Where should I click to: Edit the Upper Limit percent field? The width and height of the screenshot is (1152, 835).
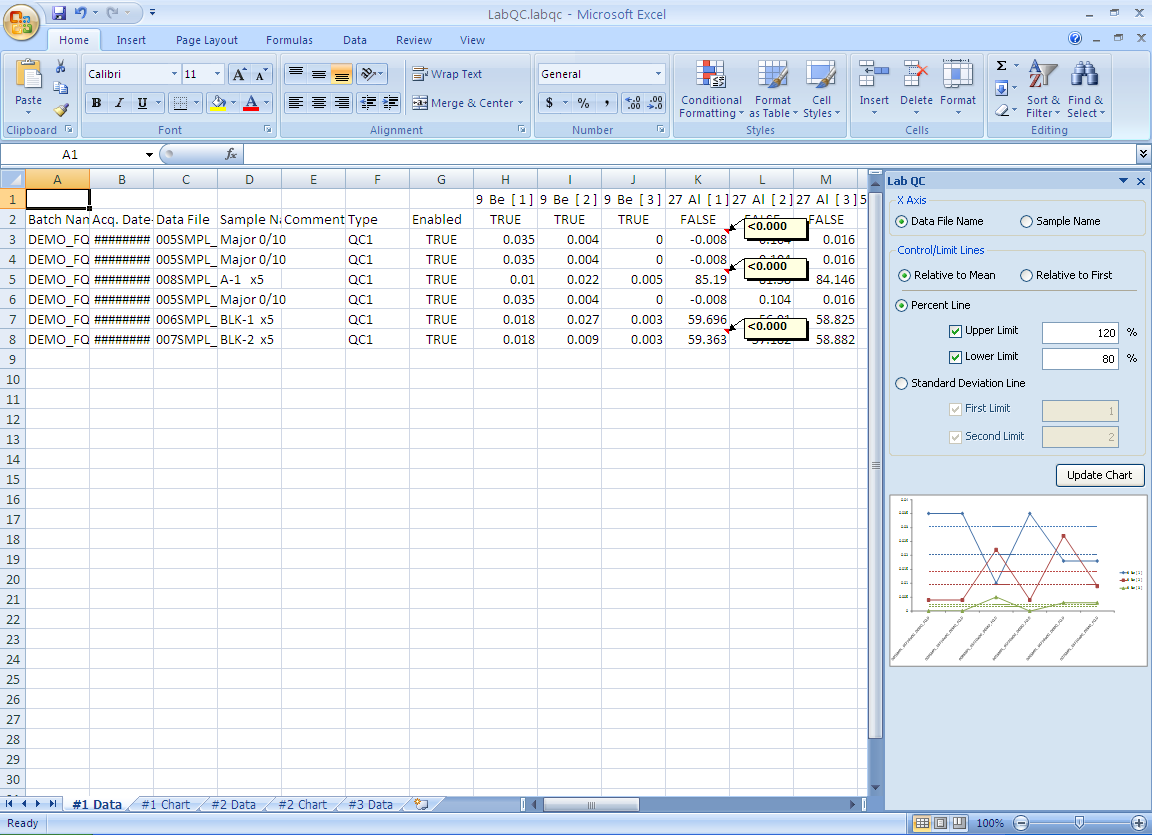coord(1080,333)
